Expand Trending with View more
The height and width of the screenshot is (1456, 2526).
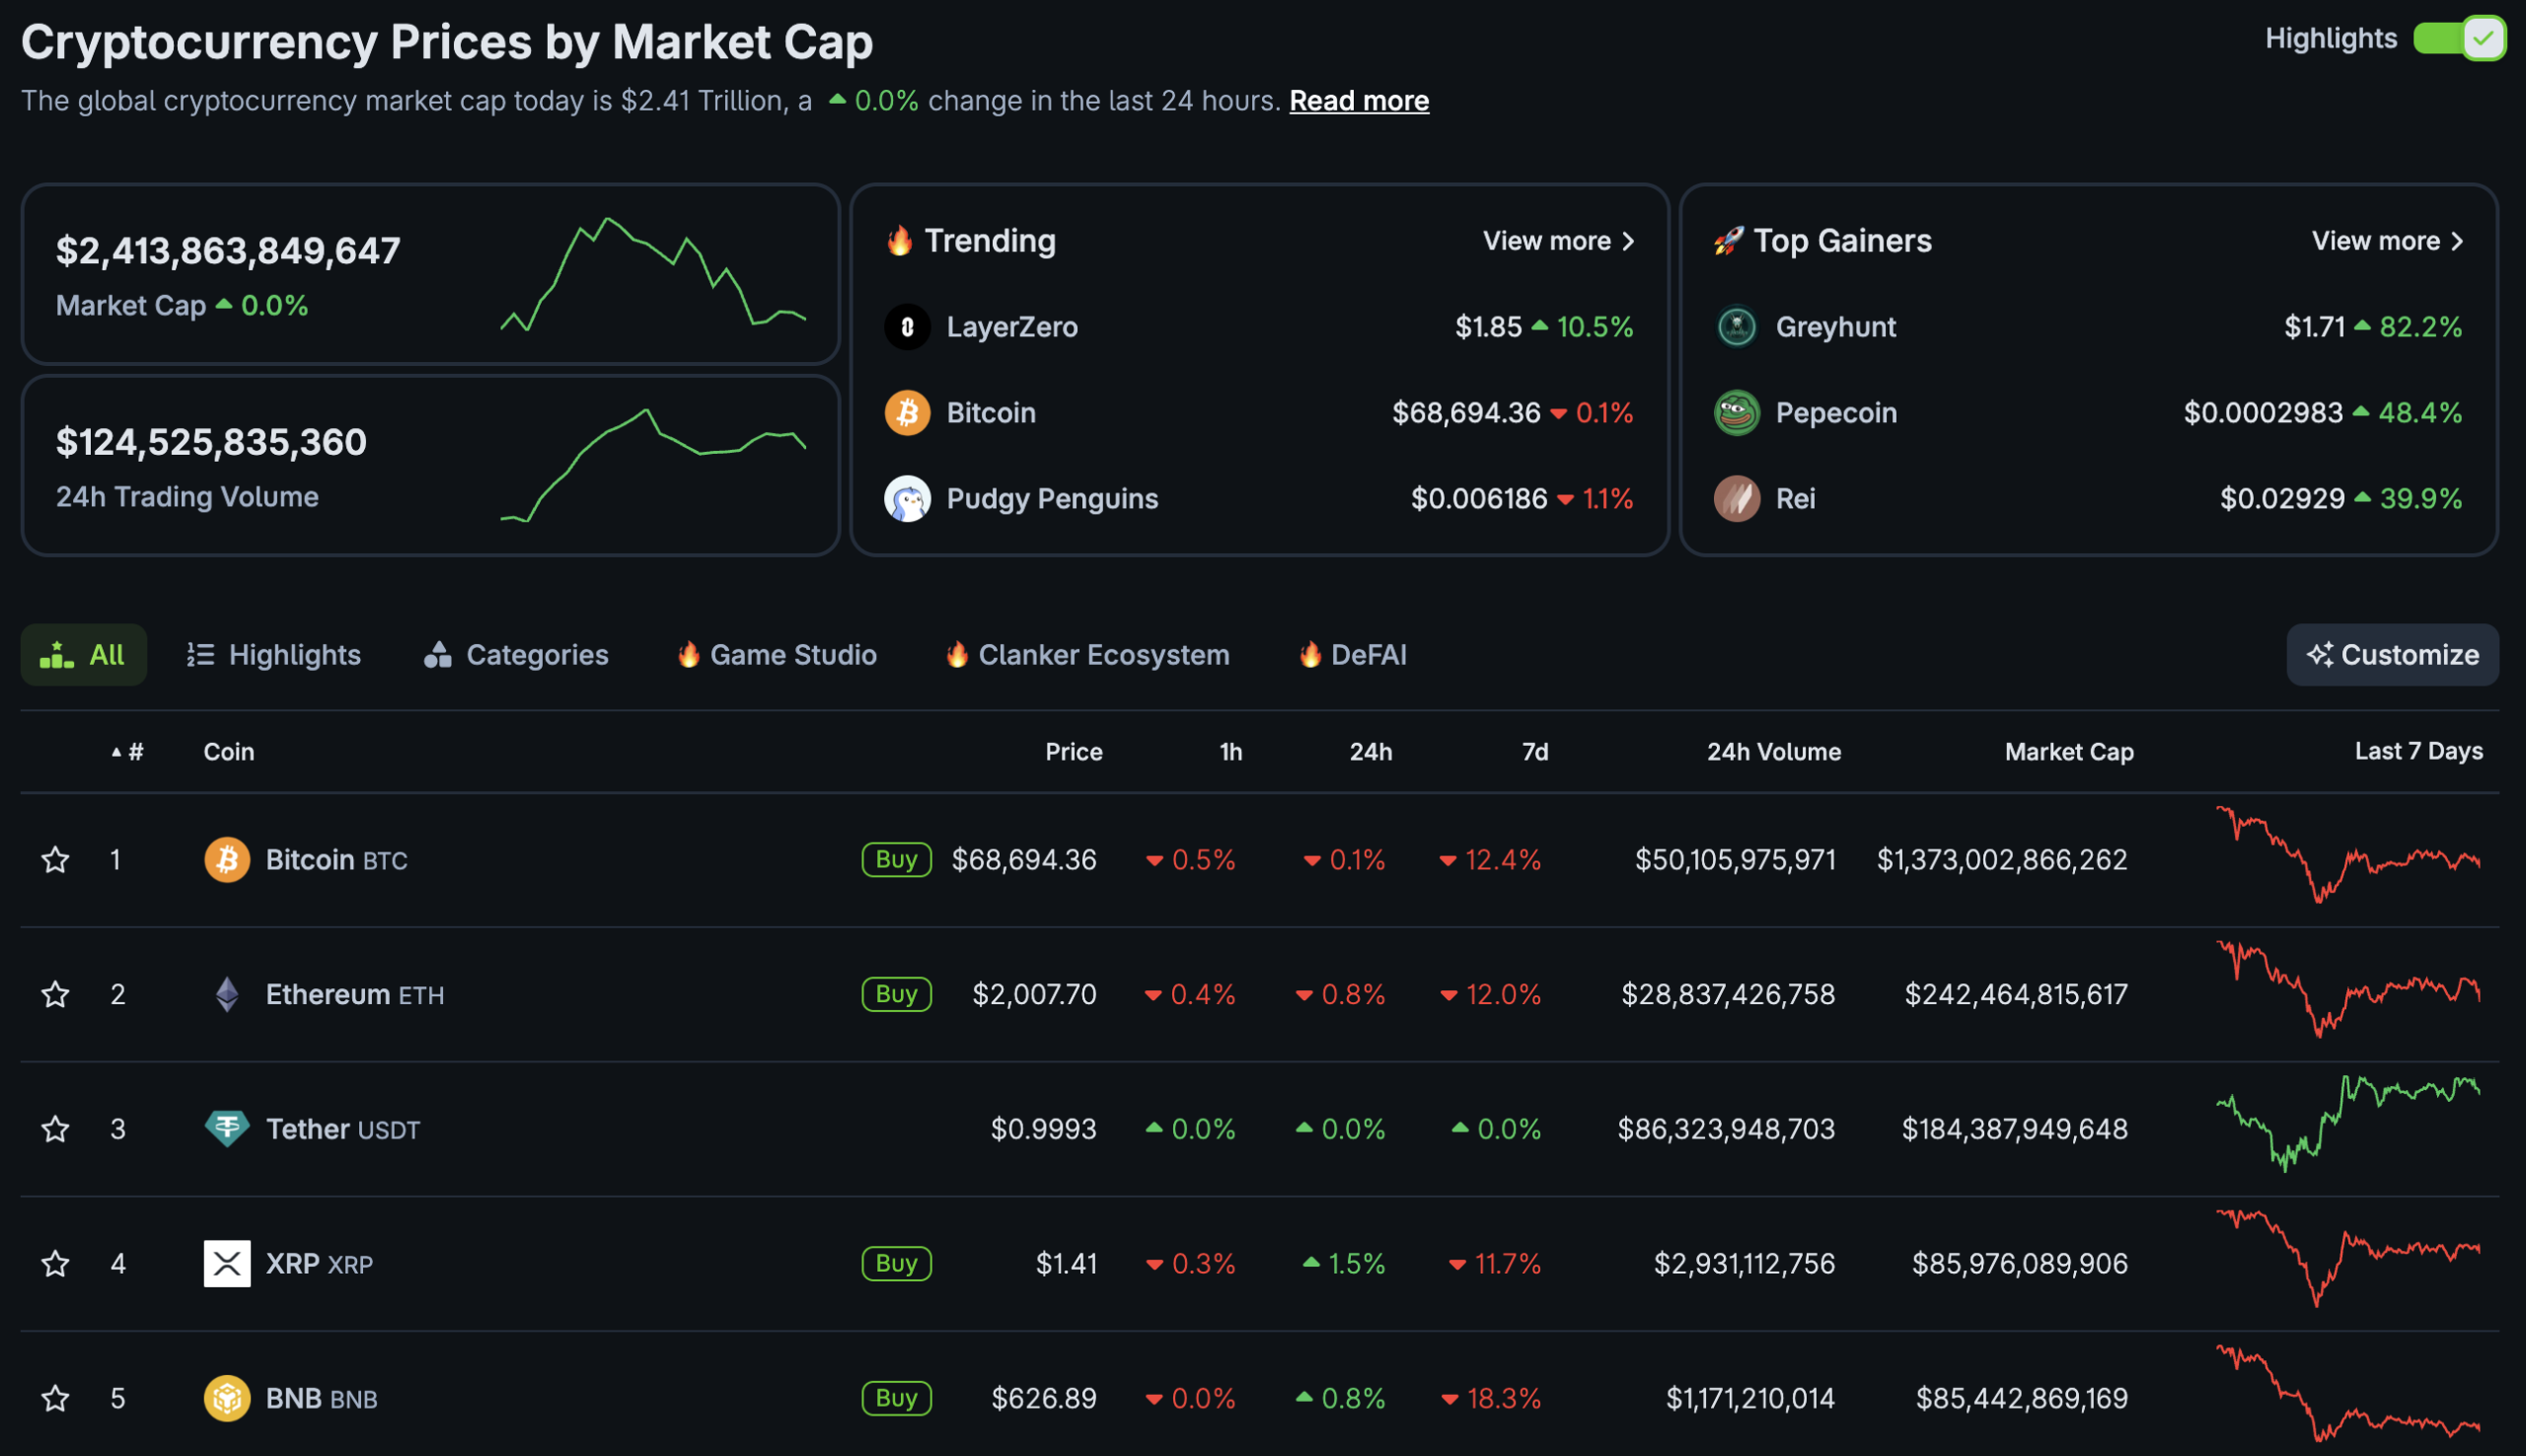point(1558,241)
